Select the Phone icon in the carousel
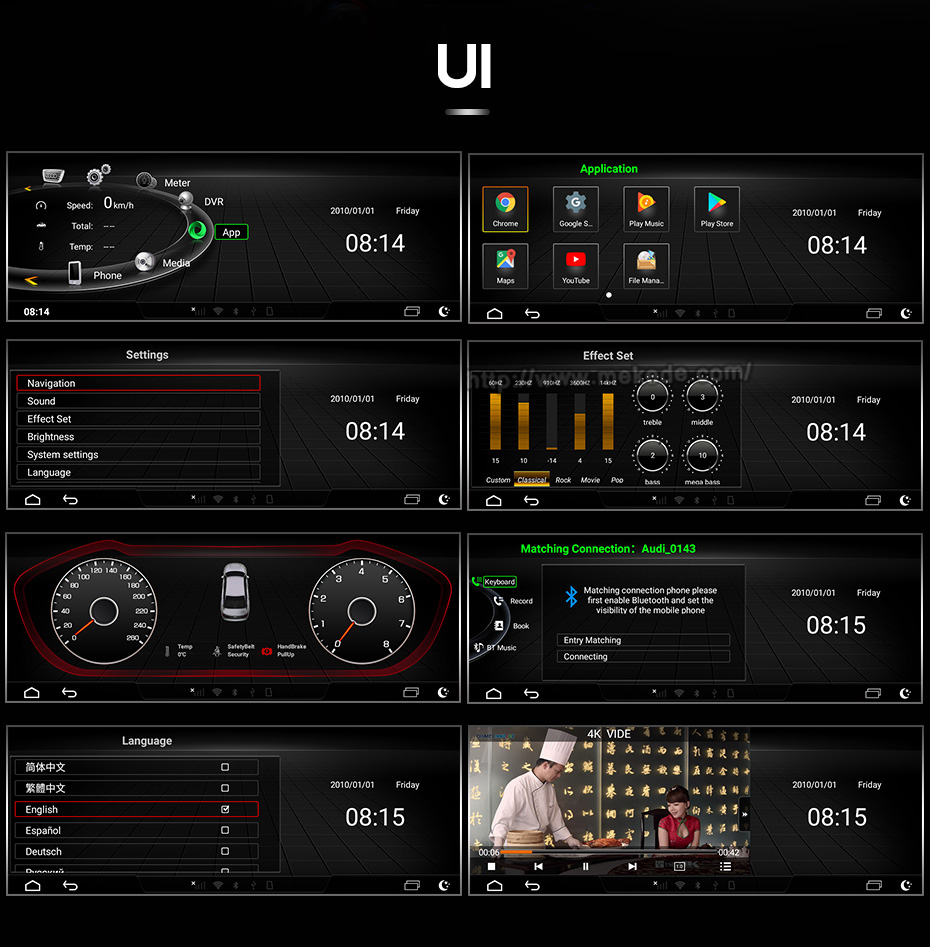The image size is (930, 947). (75, 273)
